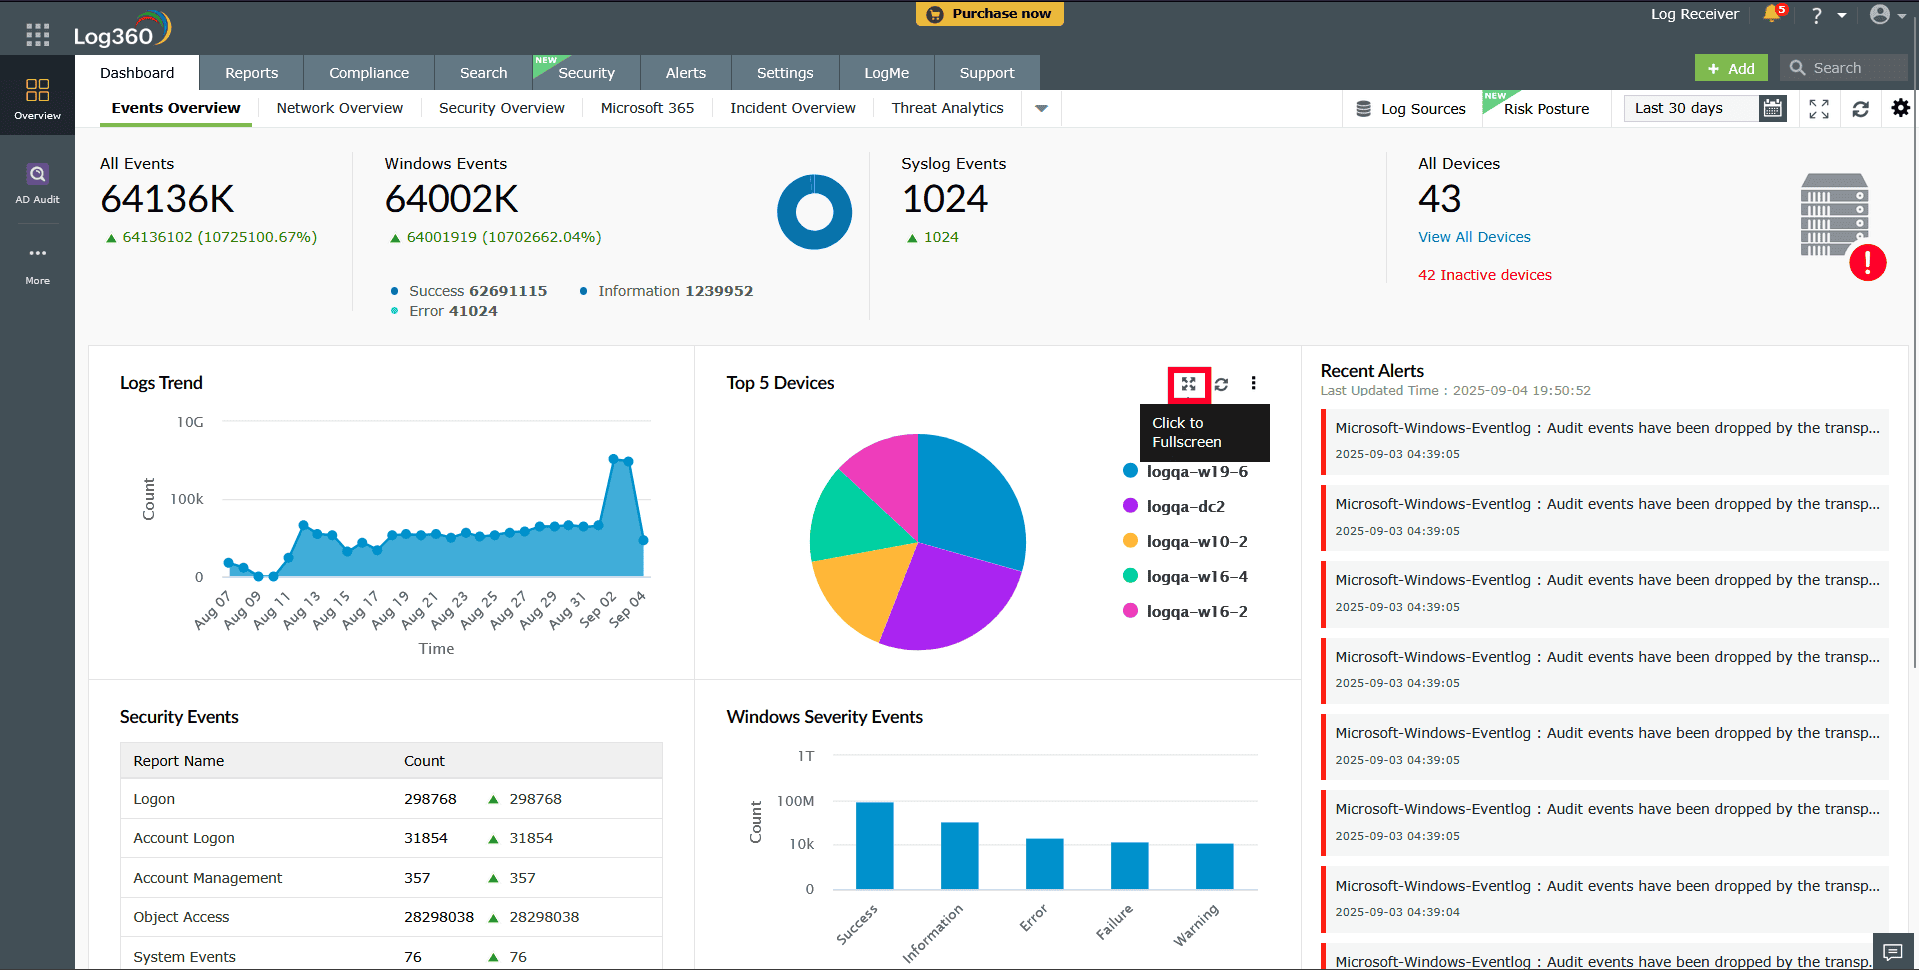The image size is (1919, 970).
Task: Open dashboard settings gear
Action: [x=1900, y=108]
